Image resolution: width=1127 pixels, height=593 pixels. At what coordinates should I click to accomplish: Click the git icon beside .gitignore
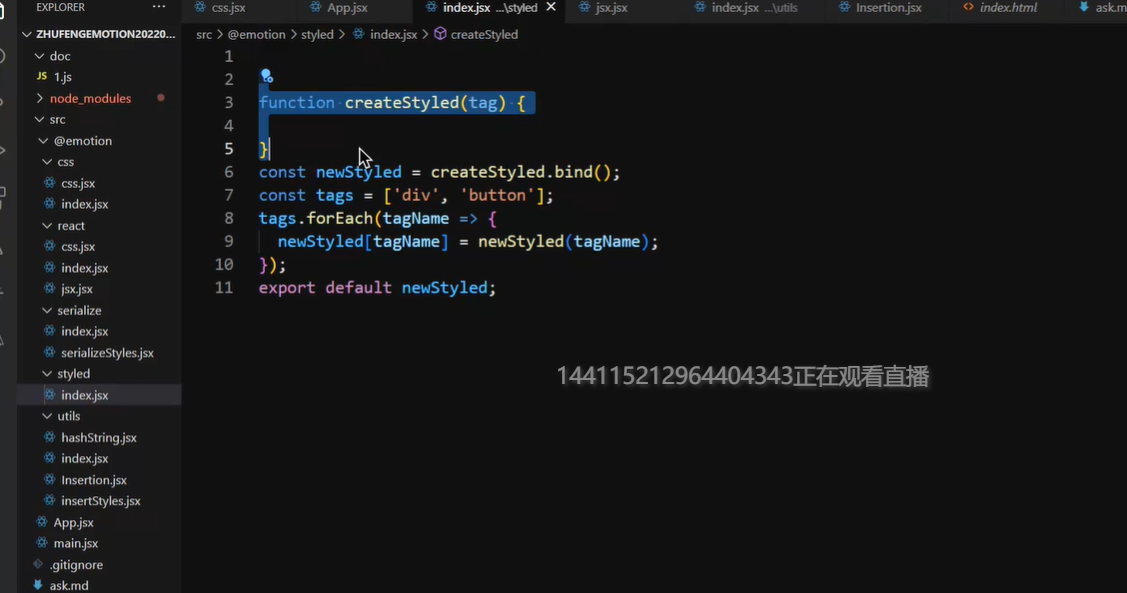(40, 564)
